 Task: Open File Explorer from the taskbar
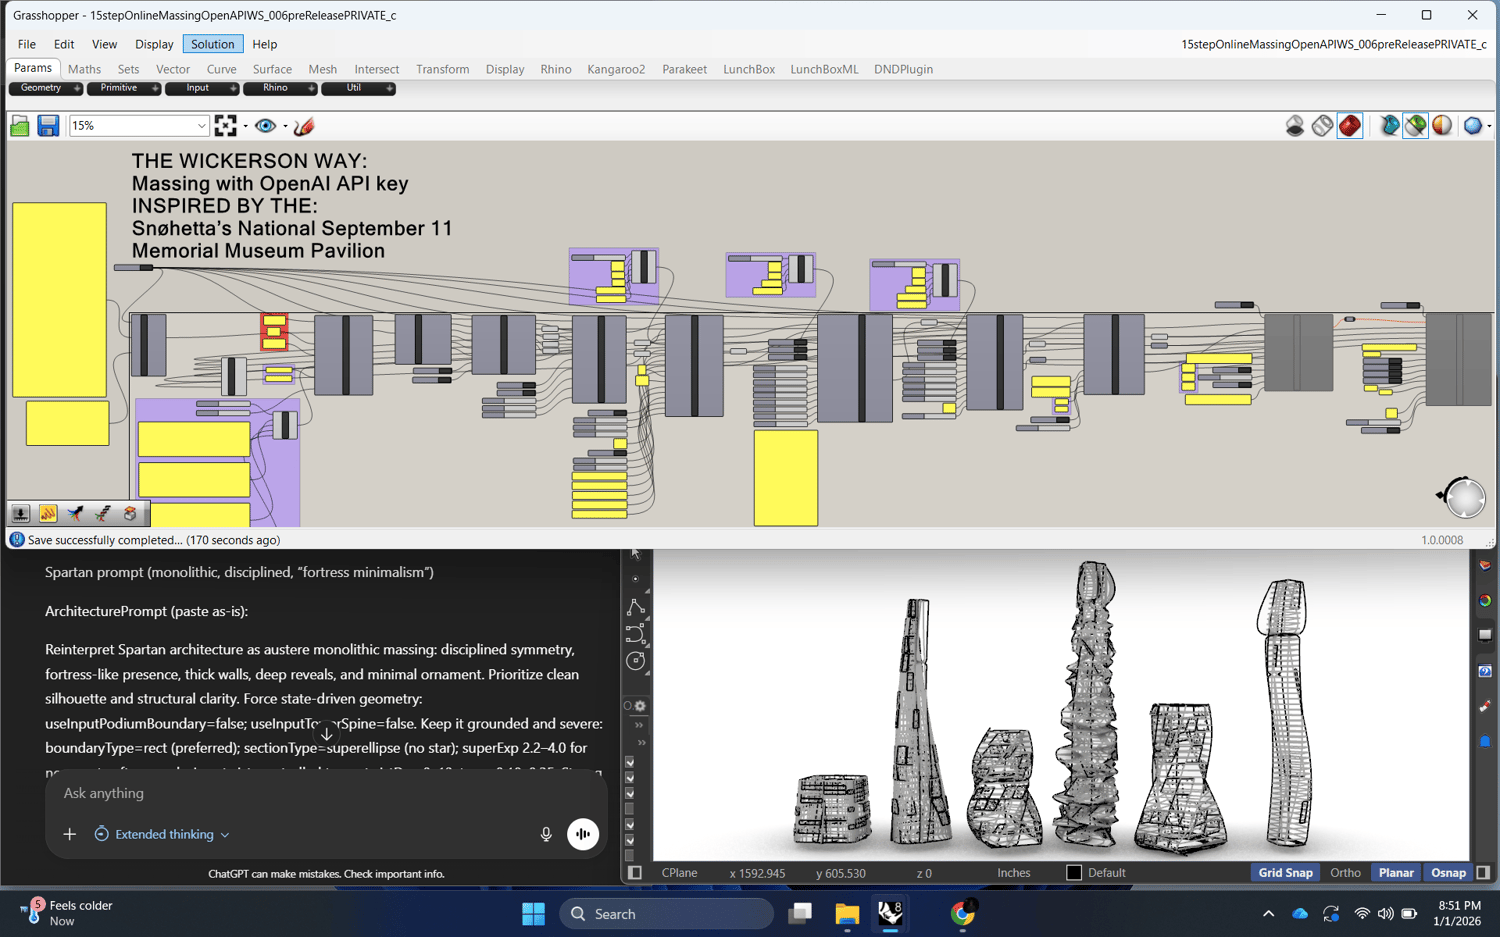point(847,914)
